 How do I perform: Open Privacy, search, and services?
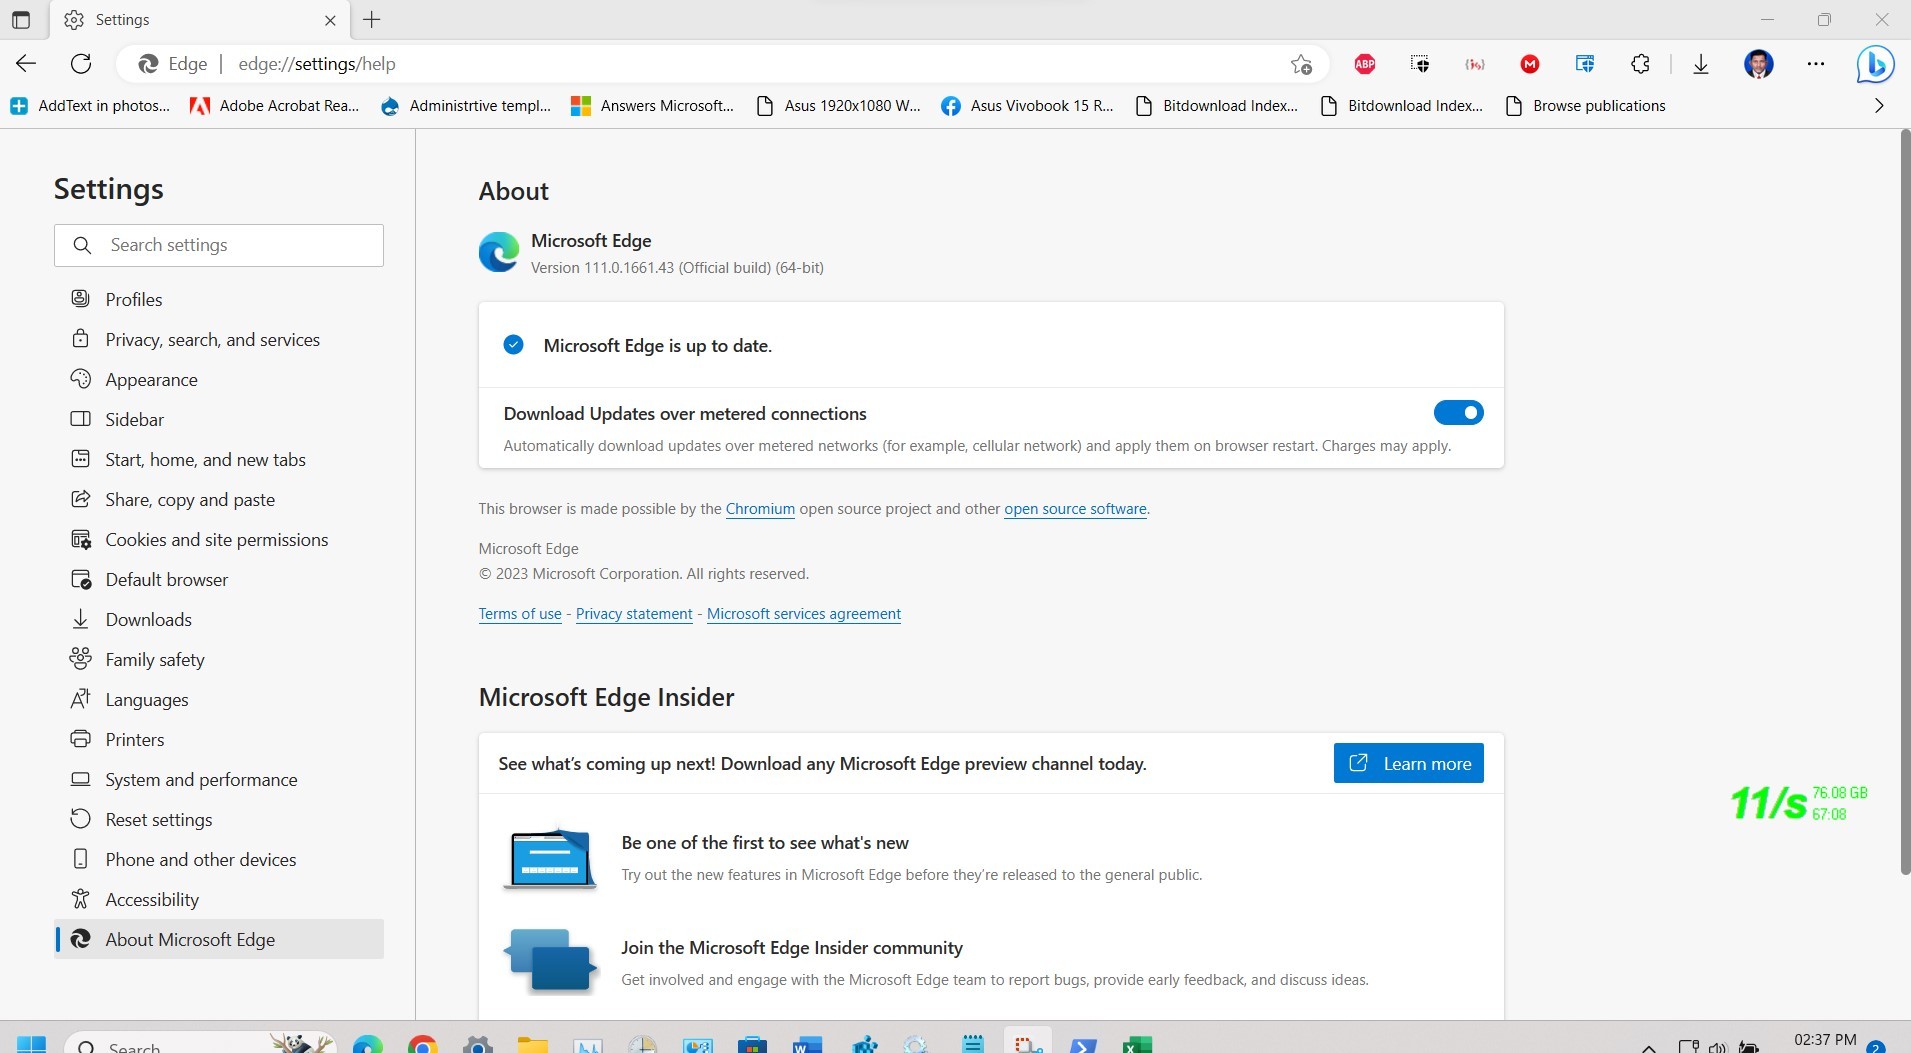(219, 339)
